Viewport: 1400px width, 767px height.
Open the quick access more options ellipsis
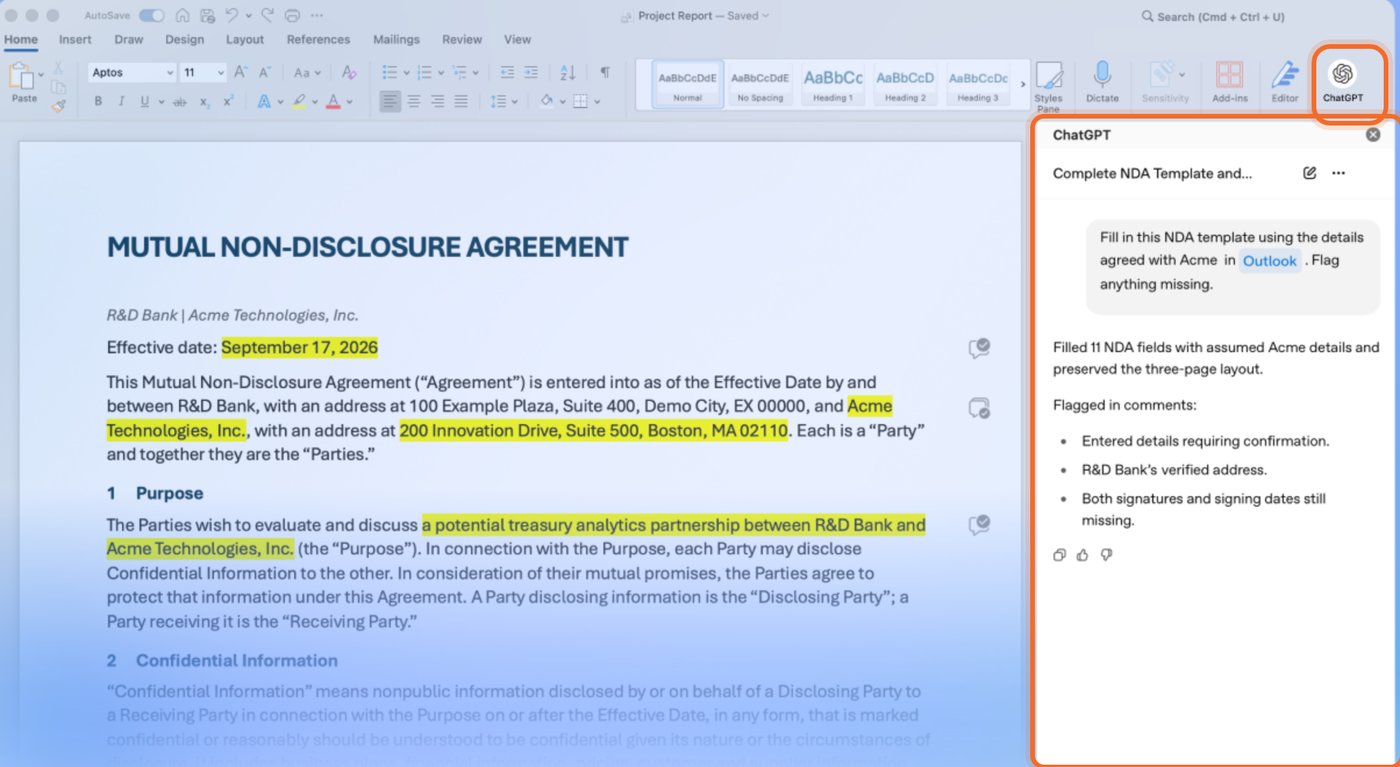coord(317,16)
